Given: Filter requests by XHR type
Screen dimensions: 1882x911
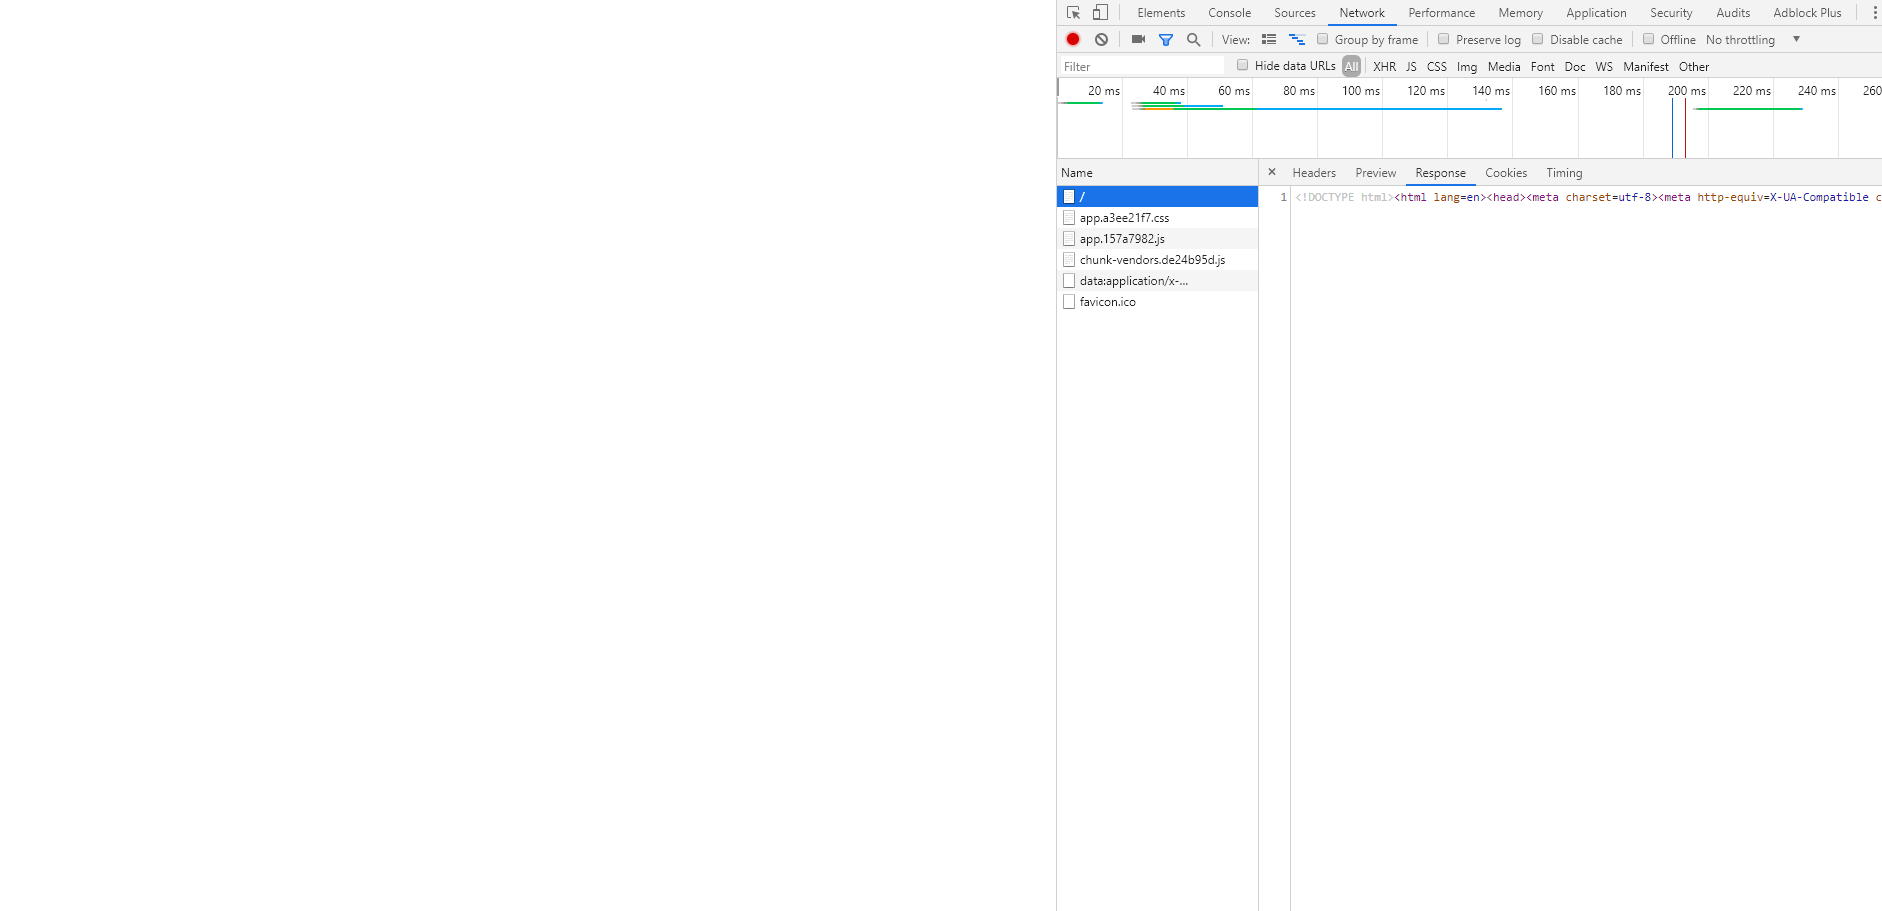Looking at the screenshot, I should (1384, 67).
